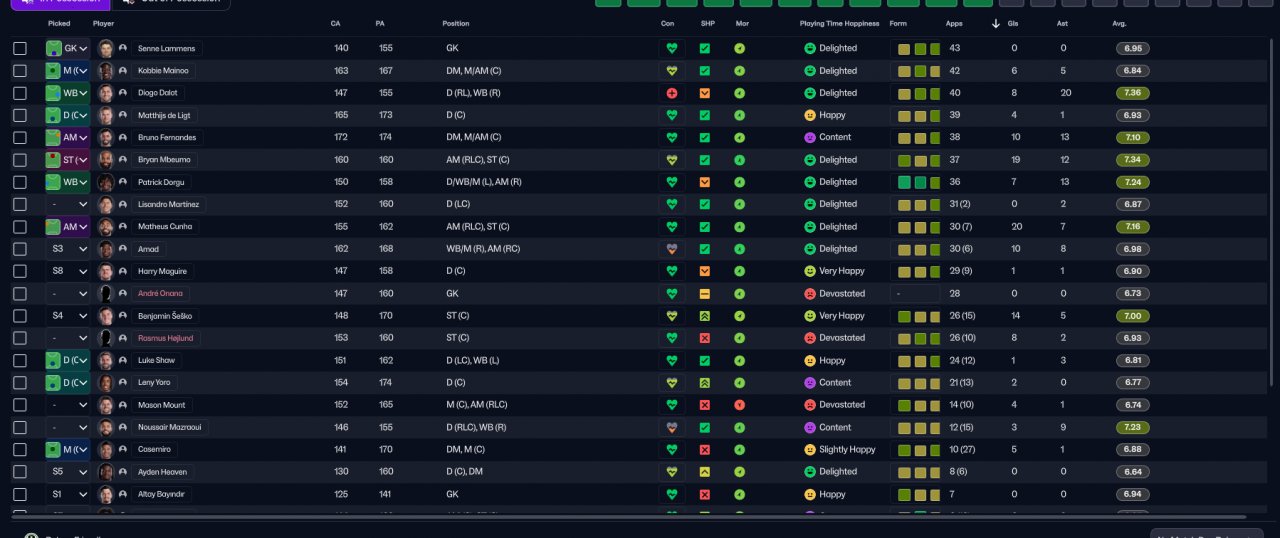Expand picked dropdown for Lisandro Martínez
Image resolution: width=1280 pixels, height=538 pixels.
click(67, 204)
